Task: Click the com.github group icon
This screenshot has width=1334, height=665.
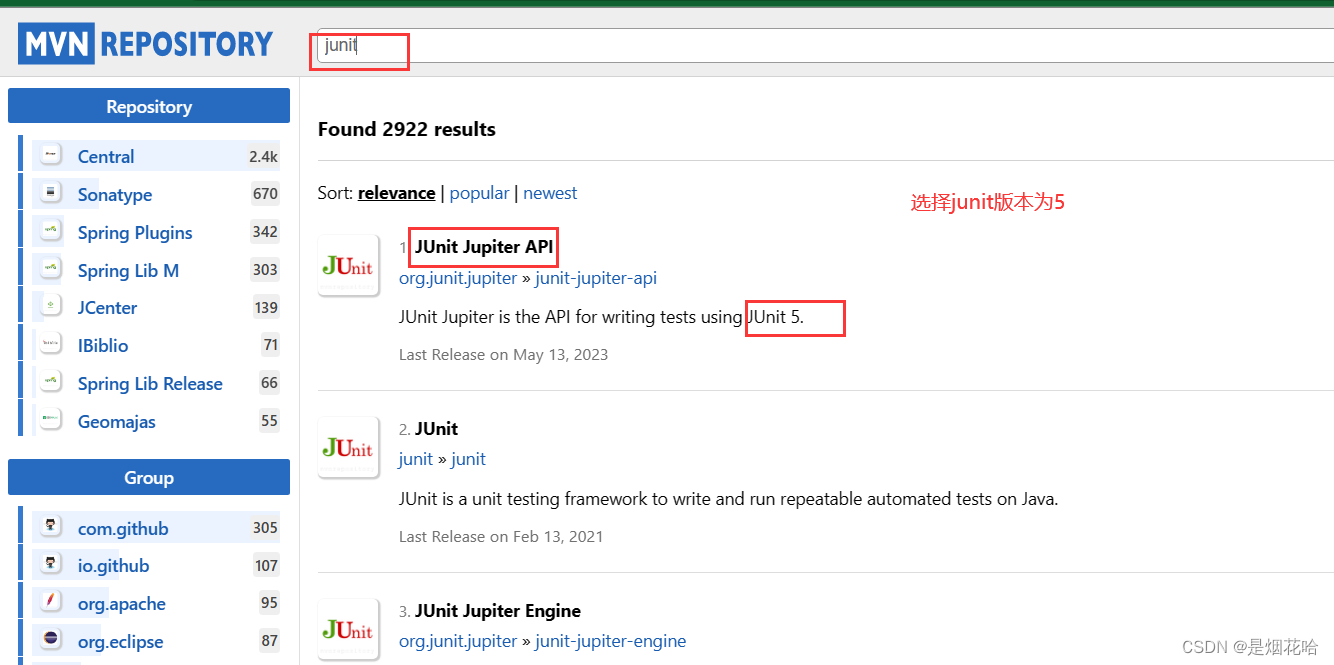Action: (x=51, y=528)
